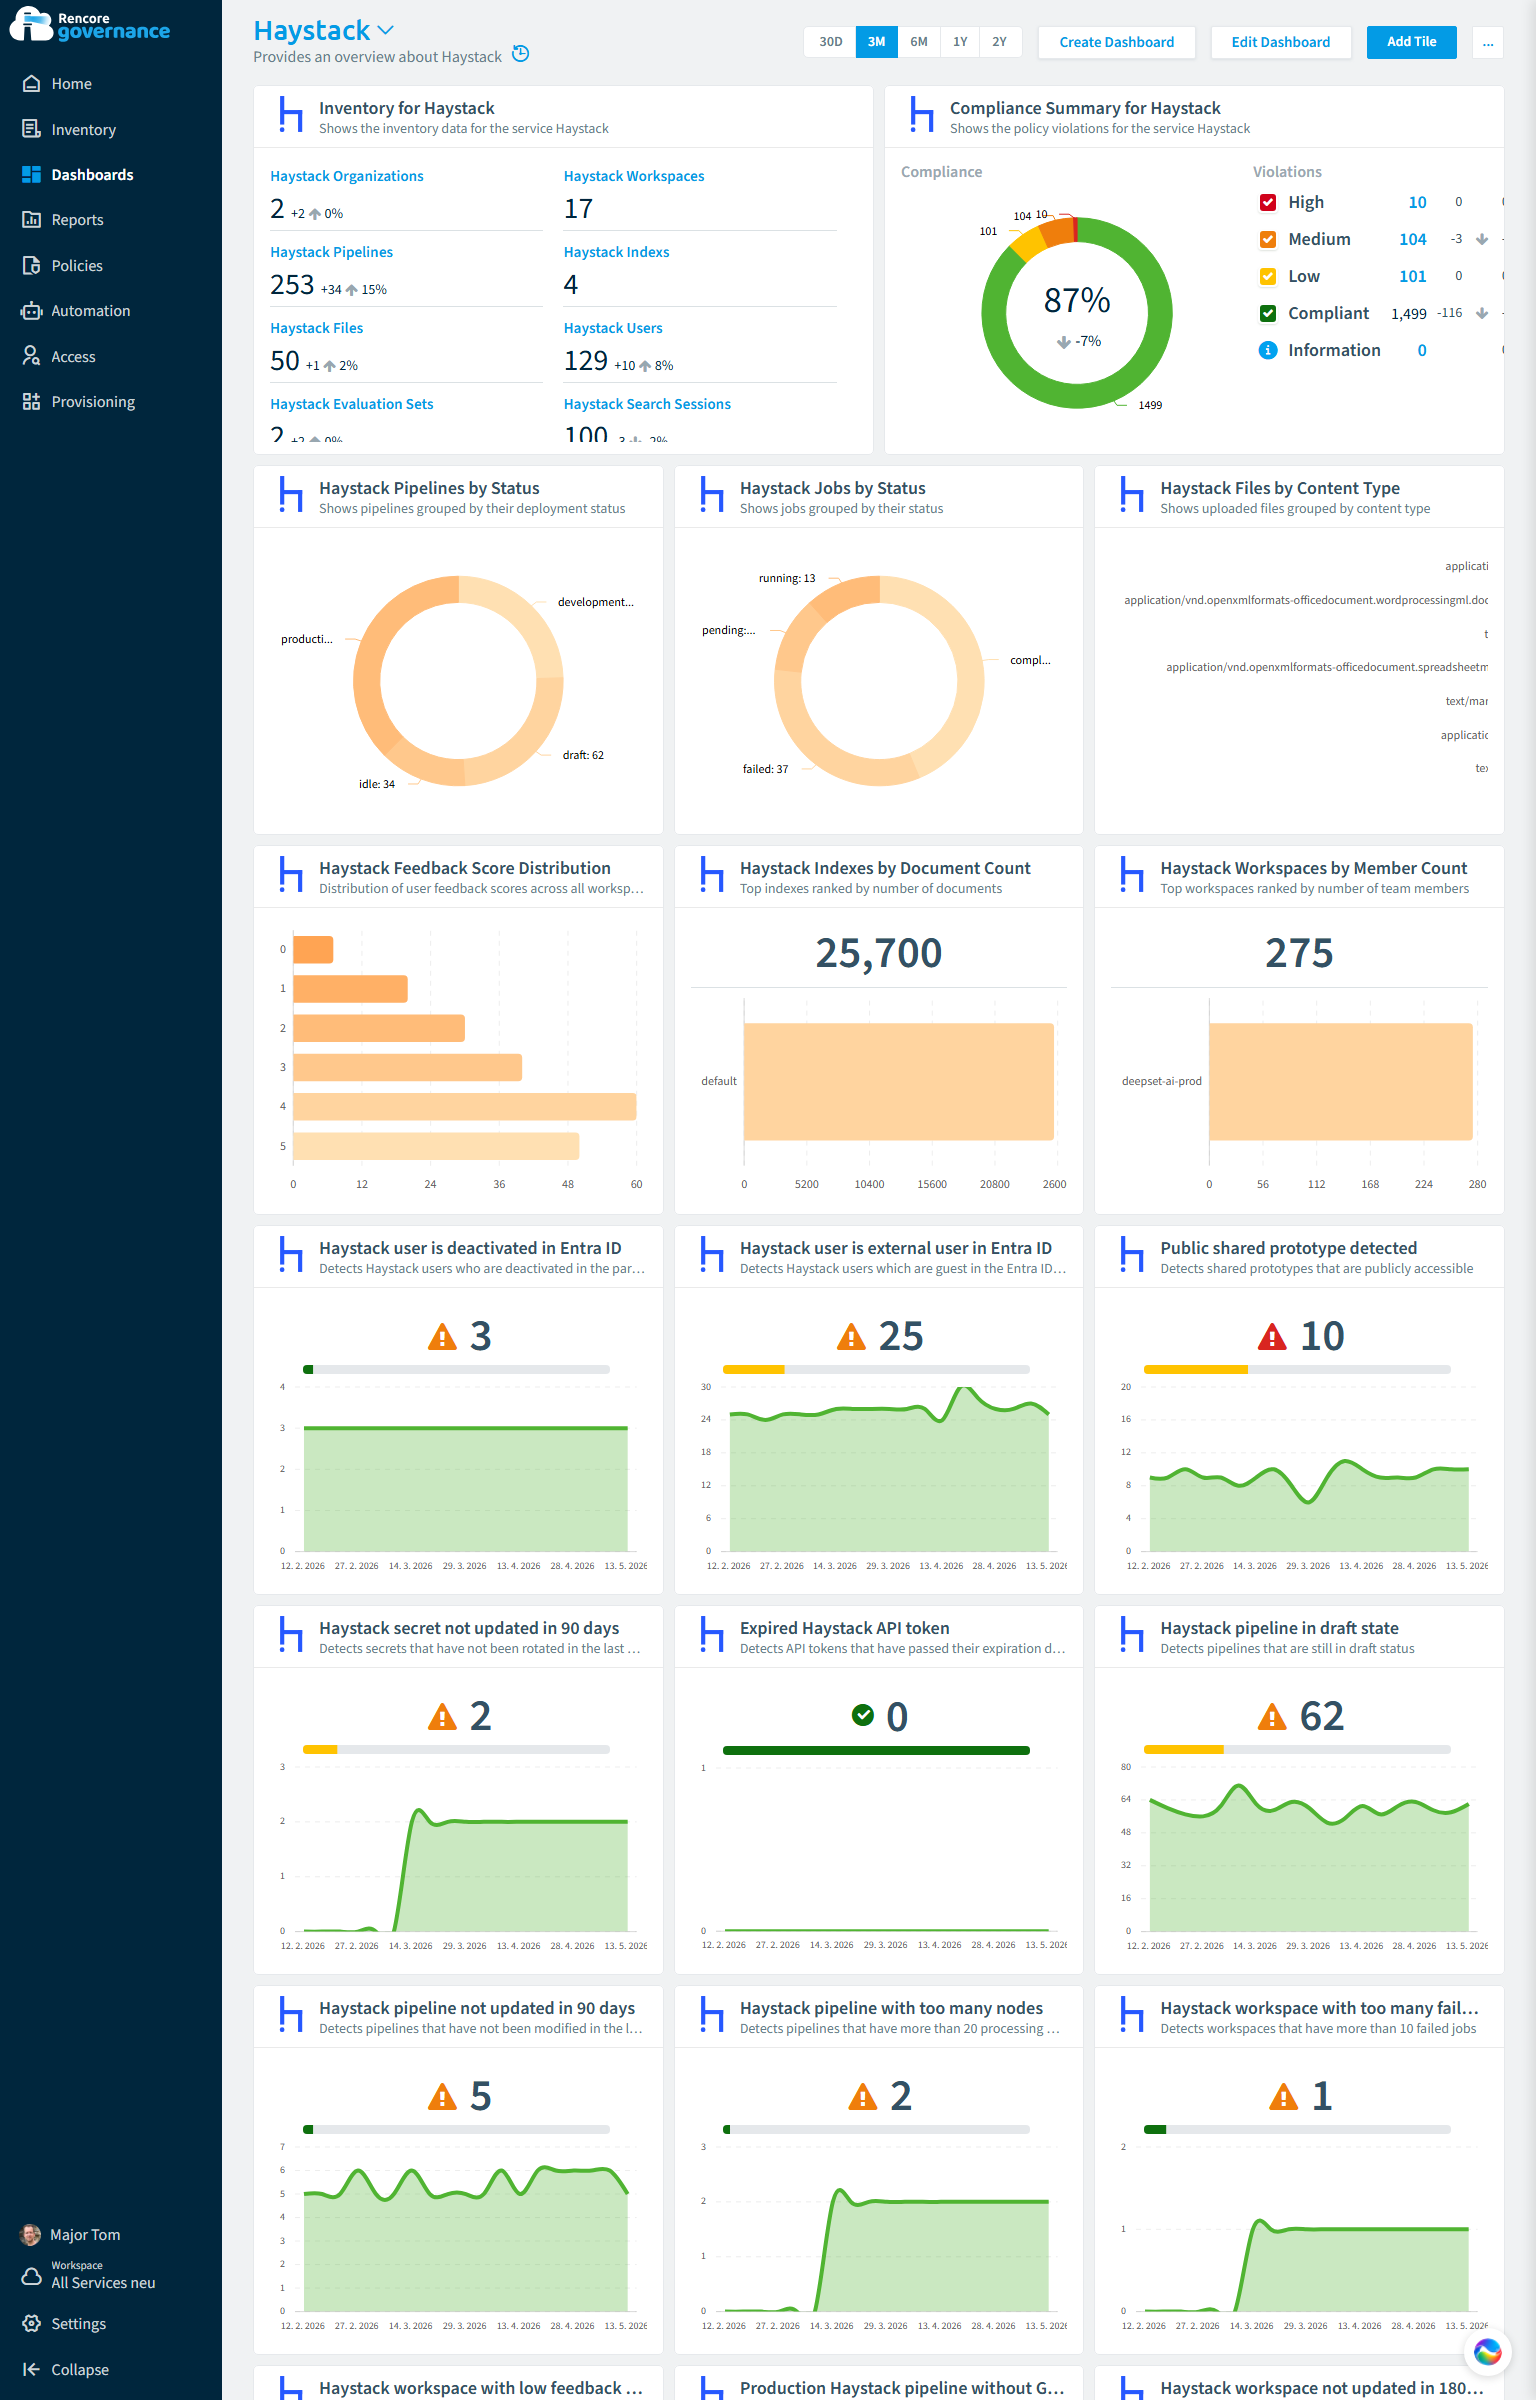The image size is (1536, 2400).
Task: Click Haystack icon on Feedback Score Distribution tile
Action: pyautogui.click(x=290, y=876)
